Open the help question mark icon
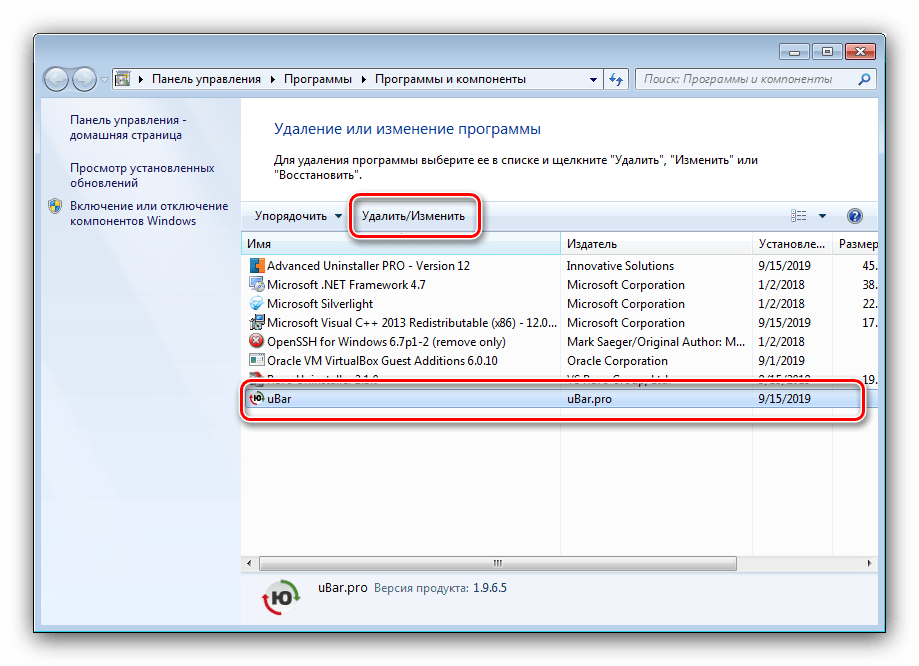Screen dimensions: 919x666 [x=854, y=216]
